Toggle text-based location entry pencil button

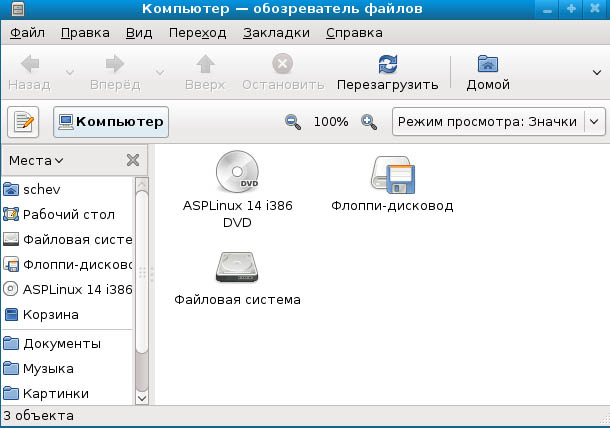23,122
